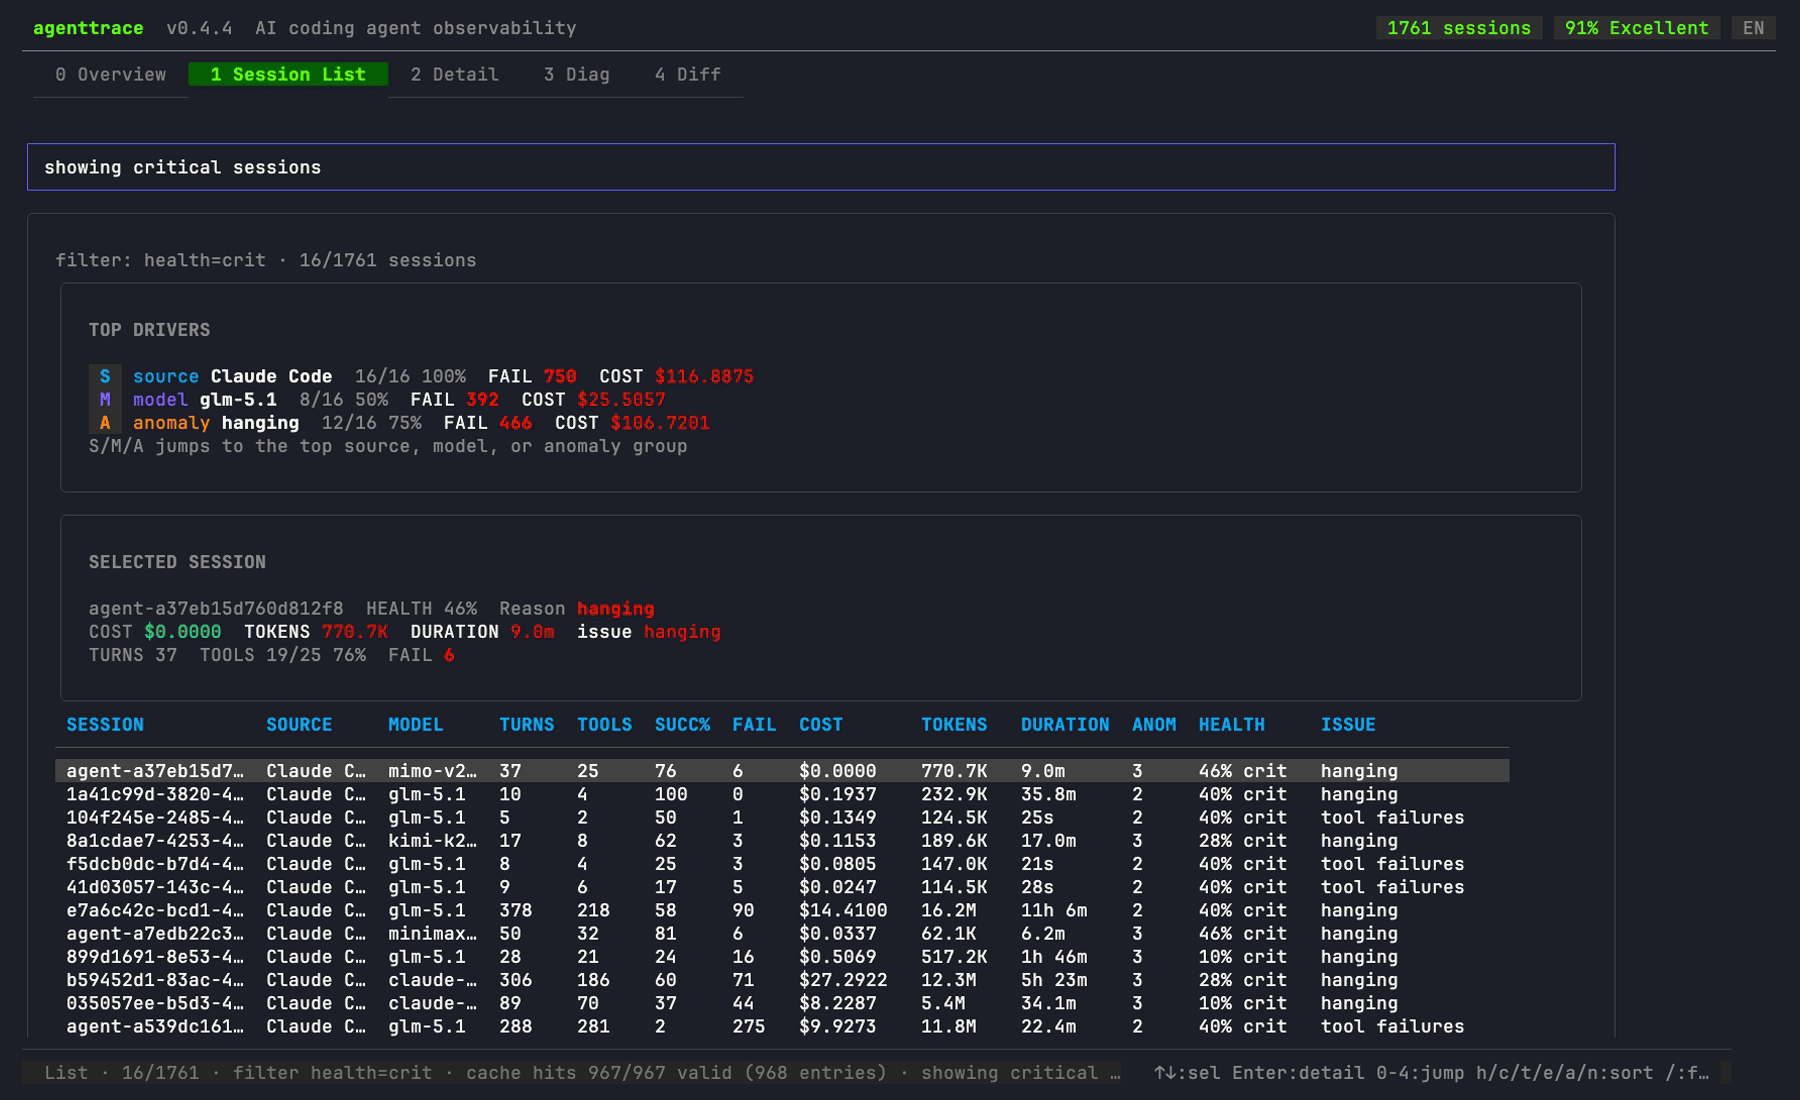1800x1100 pixels.
Task: Sort by the SESSION column header
Action: tap(105, 725)
